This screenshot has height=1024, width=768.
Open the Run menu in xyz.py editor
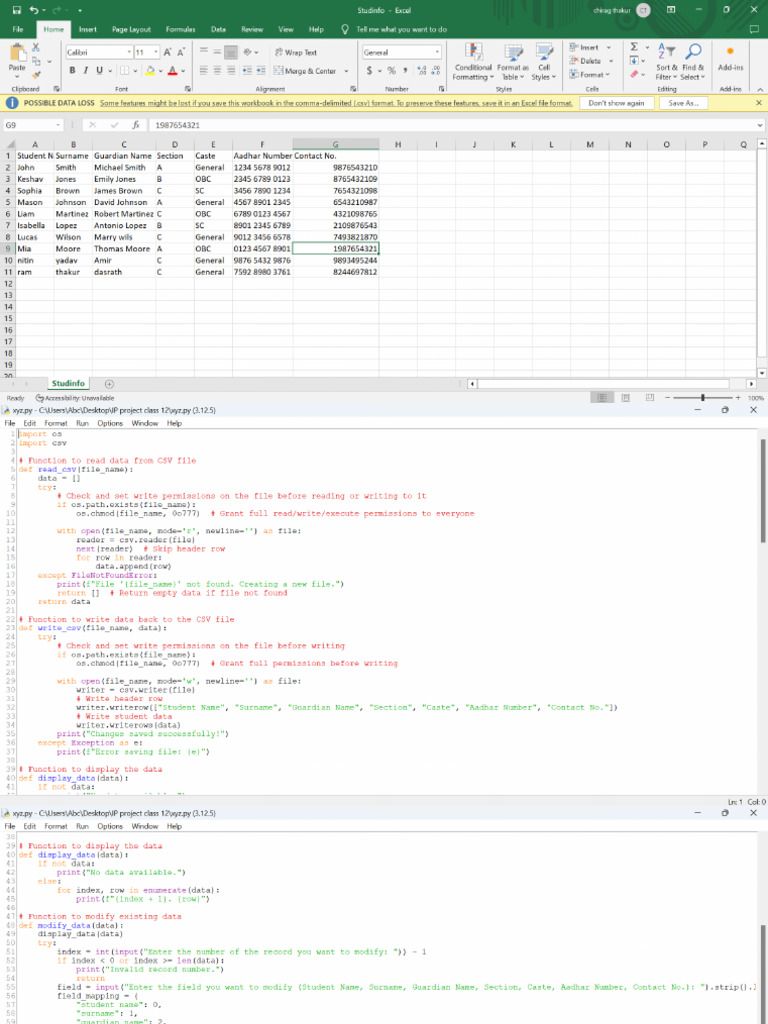(x=84, y=423)
